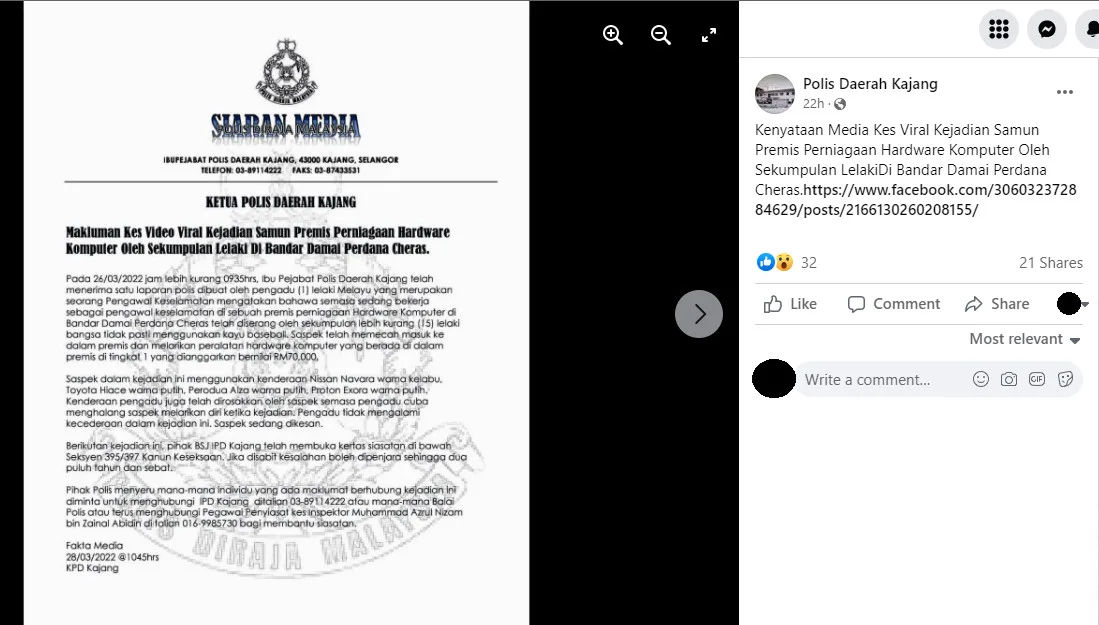This screenshot has height=625, width=1099.
Task: Open Polis Daerah Kajang page link
Action: point(870,84)
